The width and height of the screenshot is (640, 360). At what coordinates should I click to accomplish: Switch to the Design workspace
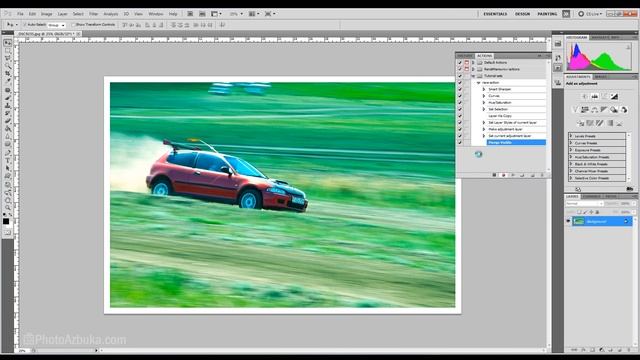point(522,14)
